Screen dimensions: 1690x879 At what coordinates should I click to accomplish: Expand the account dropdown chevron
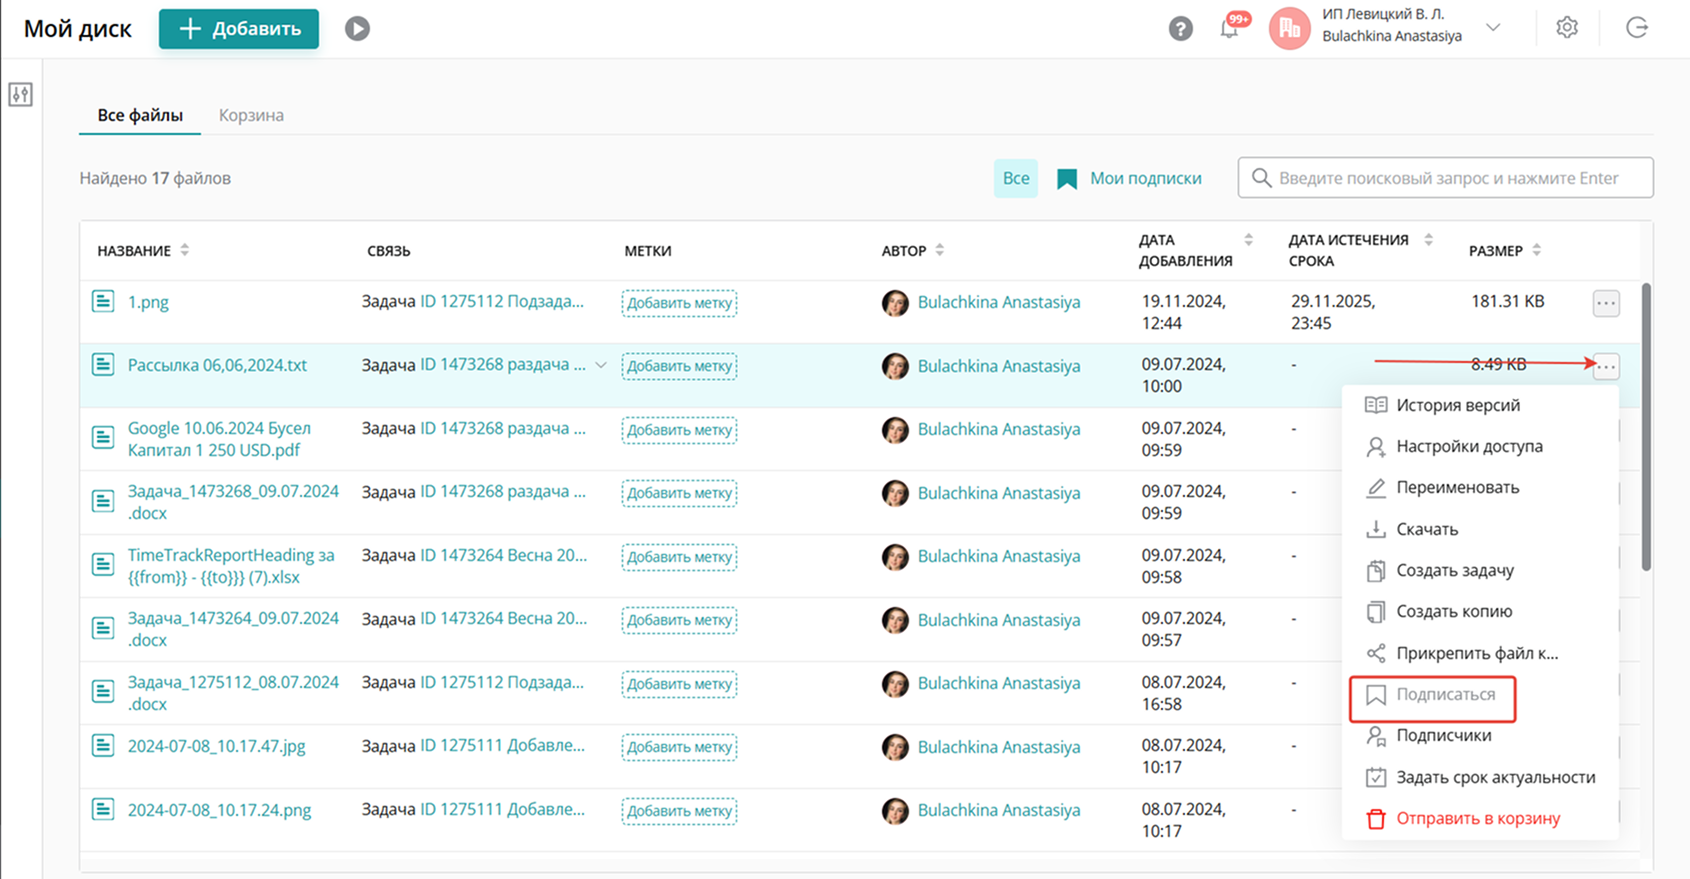[x=1493, y=28]
